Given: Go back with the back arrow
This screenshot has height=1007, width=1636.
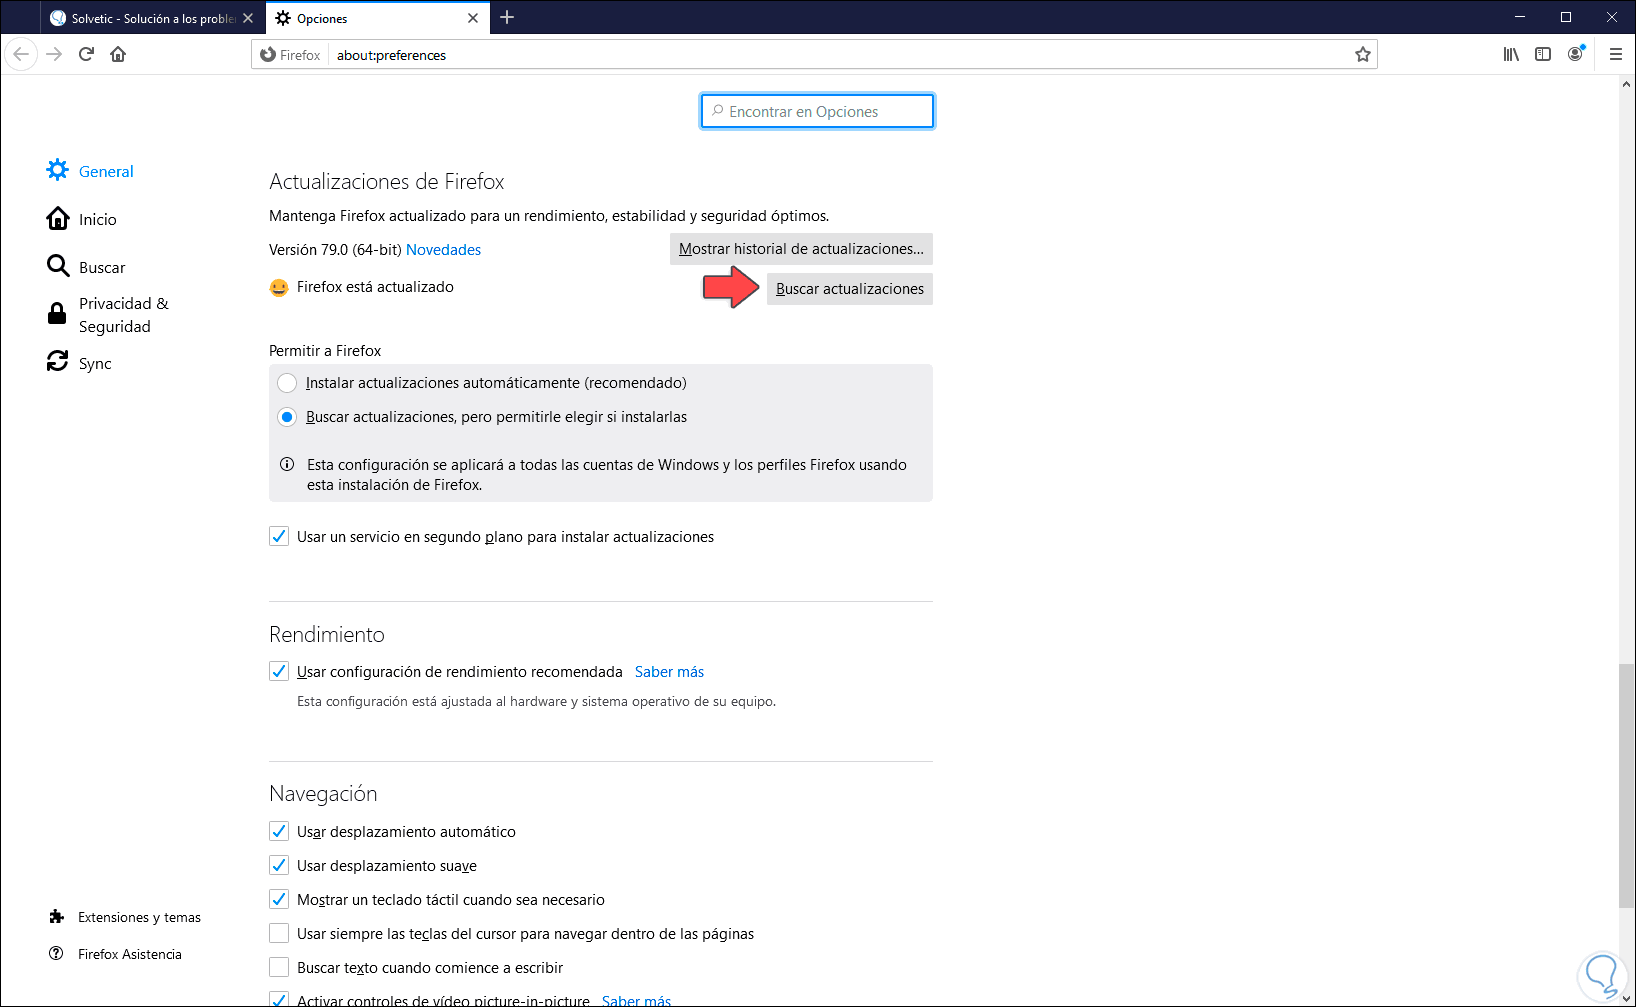Looking at the screenshot, I should pos(21,54).
